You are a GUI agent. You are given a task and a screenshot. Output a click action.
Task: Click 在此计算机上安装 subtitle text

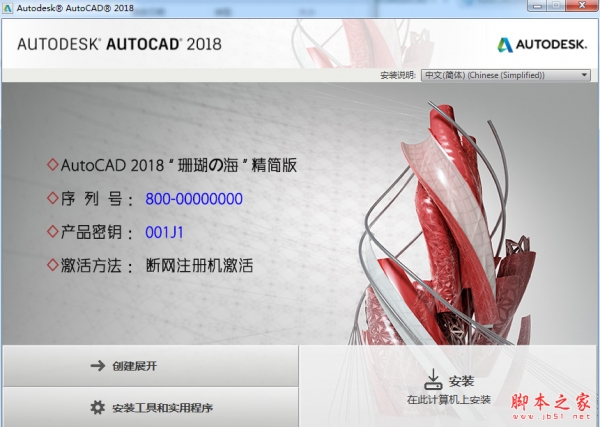pos(448,400)
